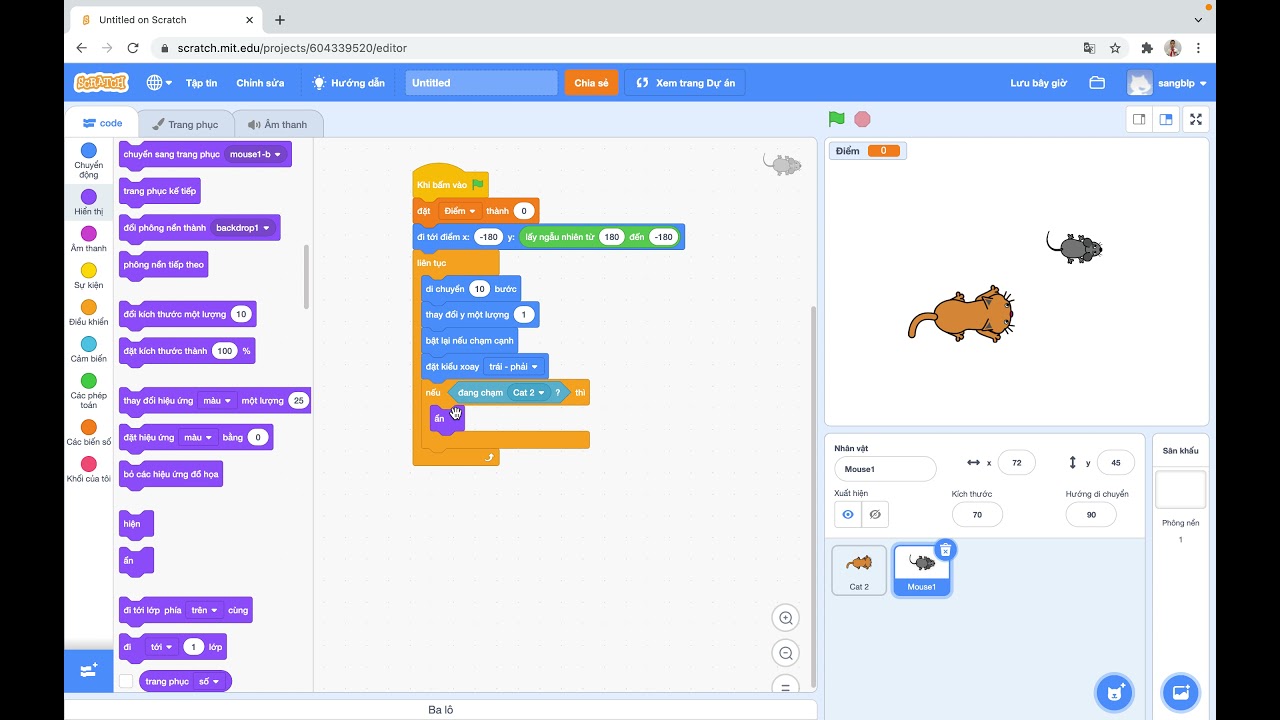Select the Cảm biến blocks category

click(x=88, y=351)
